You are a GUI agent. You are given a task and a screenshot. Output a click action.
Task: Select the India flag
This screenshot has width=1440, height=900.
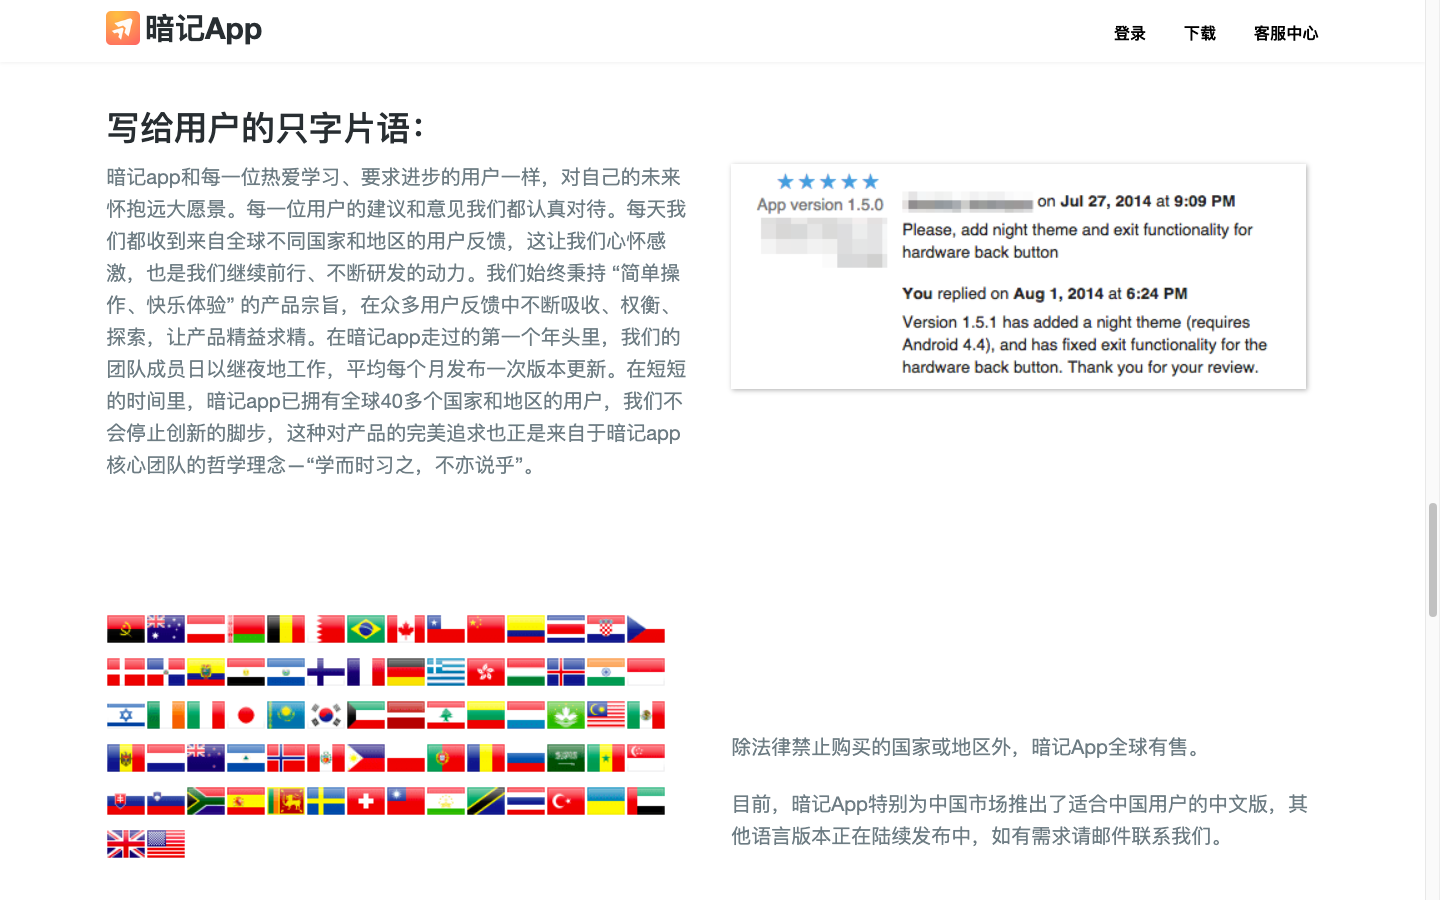pos(606,672)
